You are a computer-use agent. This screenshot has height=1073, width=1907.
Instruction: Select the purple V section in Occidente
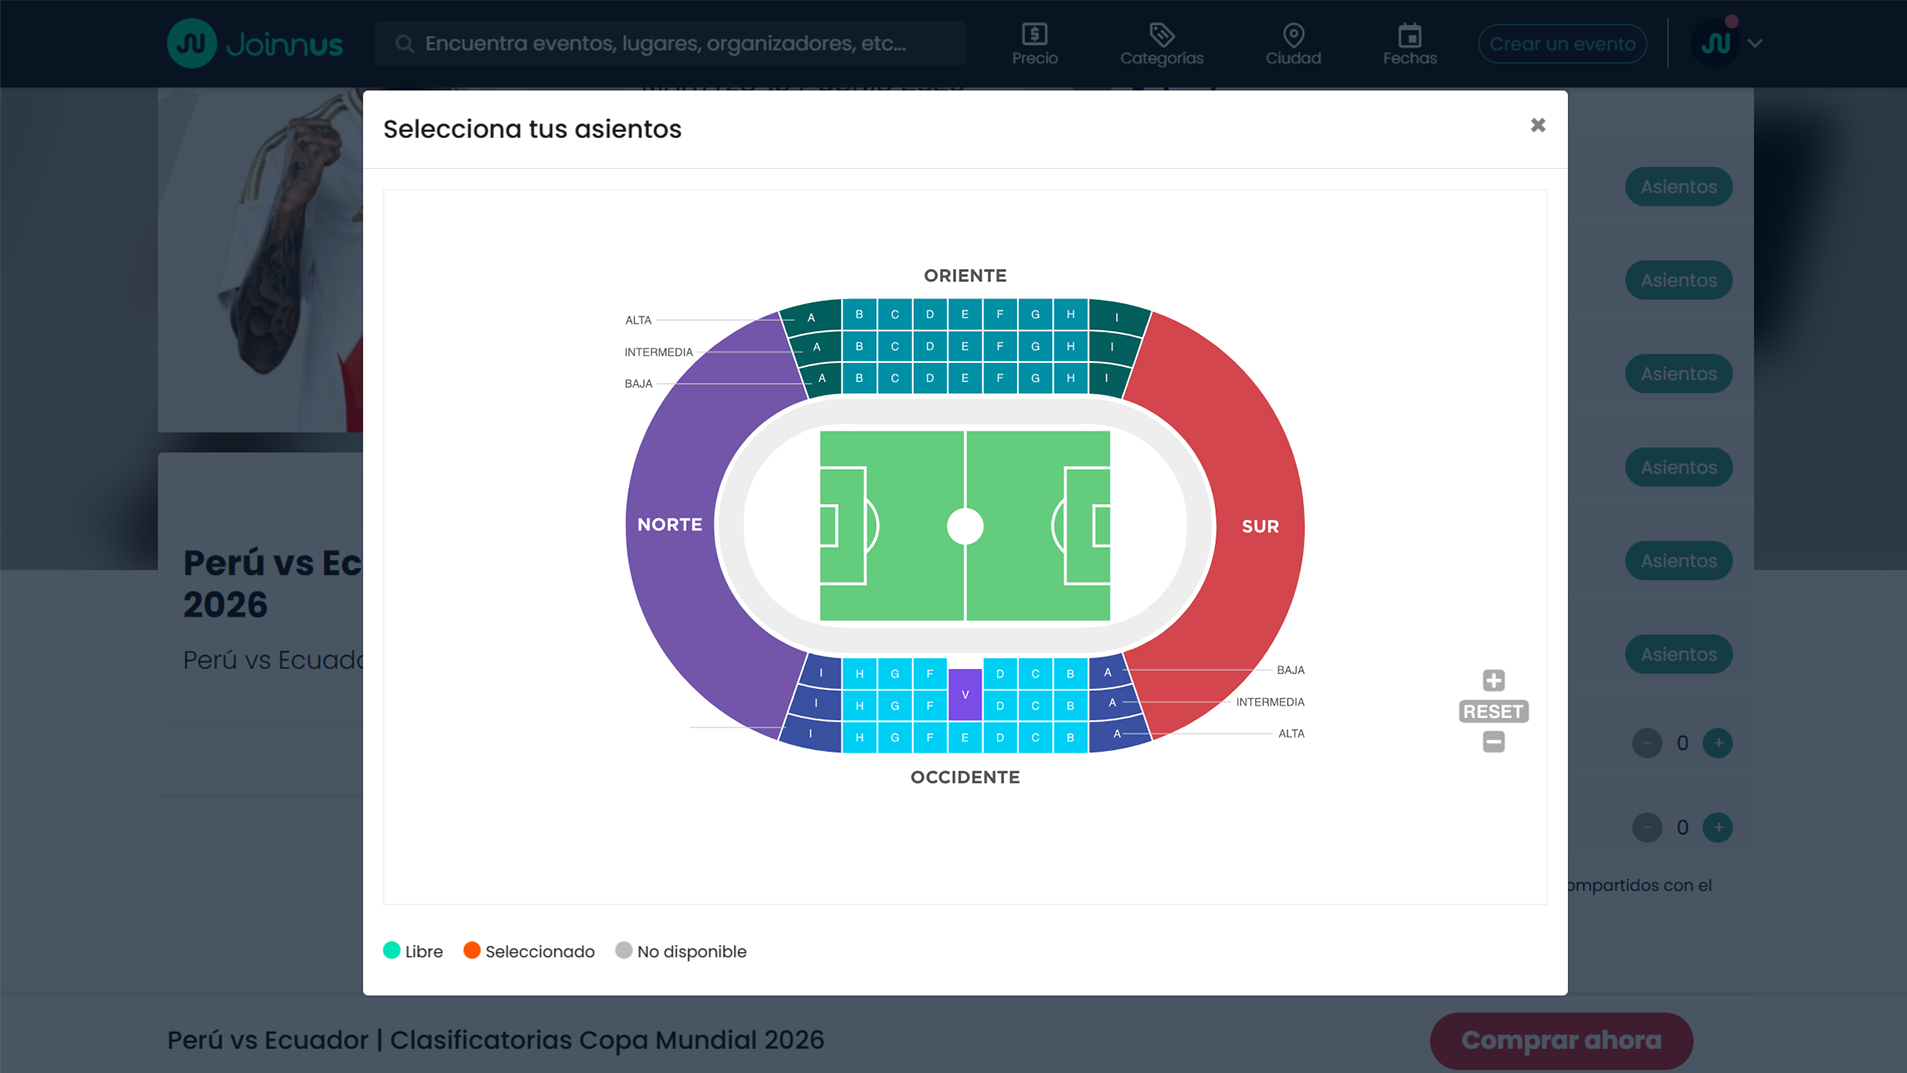click(x=965, y=694)
